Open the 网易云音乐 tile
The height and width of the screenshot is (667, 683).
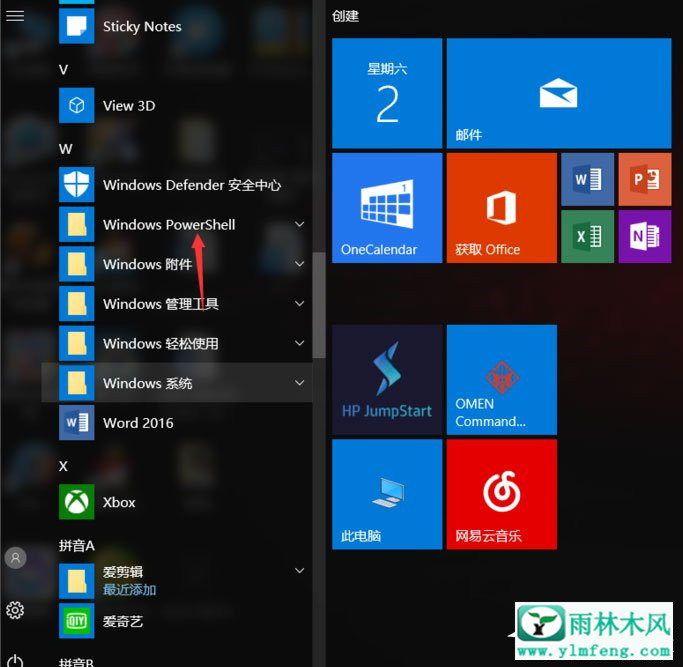click(501, 494)
